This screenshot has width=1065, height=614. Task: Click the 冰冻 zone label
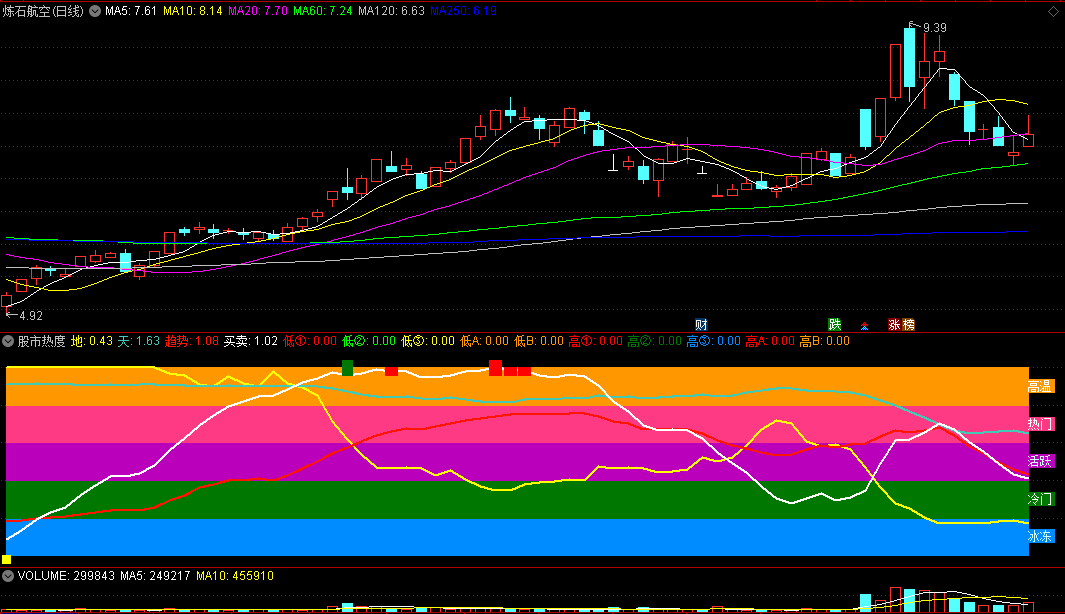1040,537
